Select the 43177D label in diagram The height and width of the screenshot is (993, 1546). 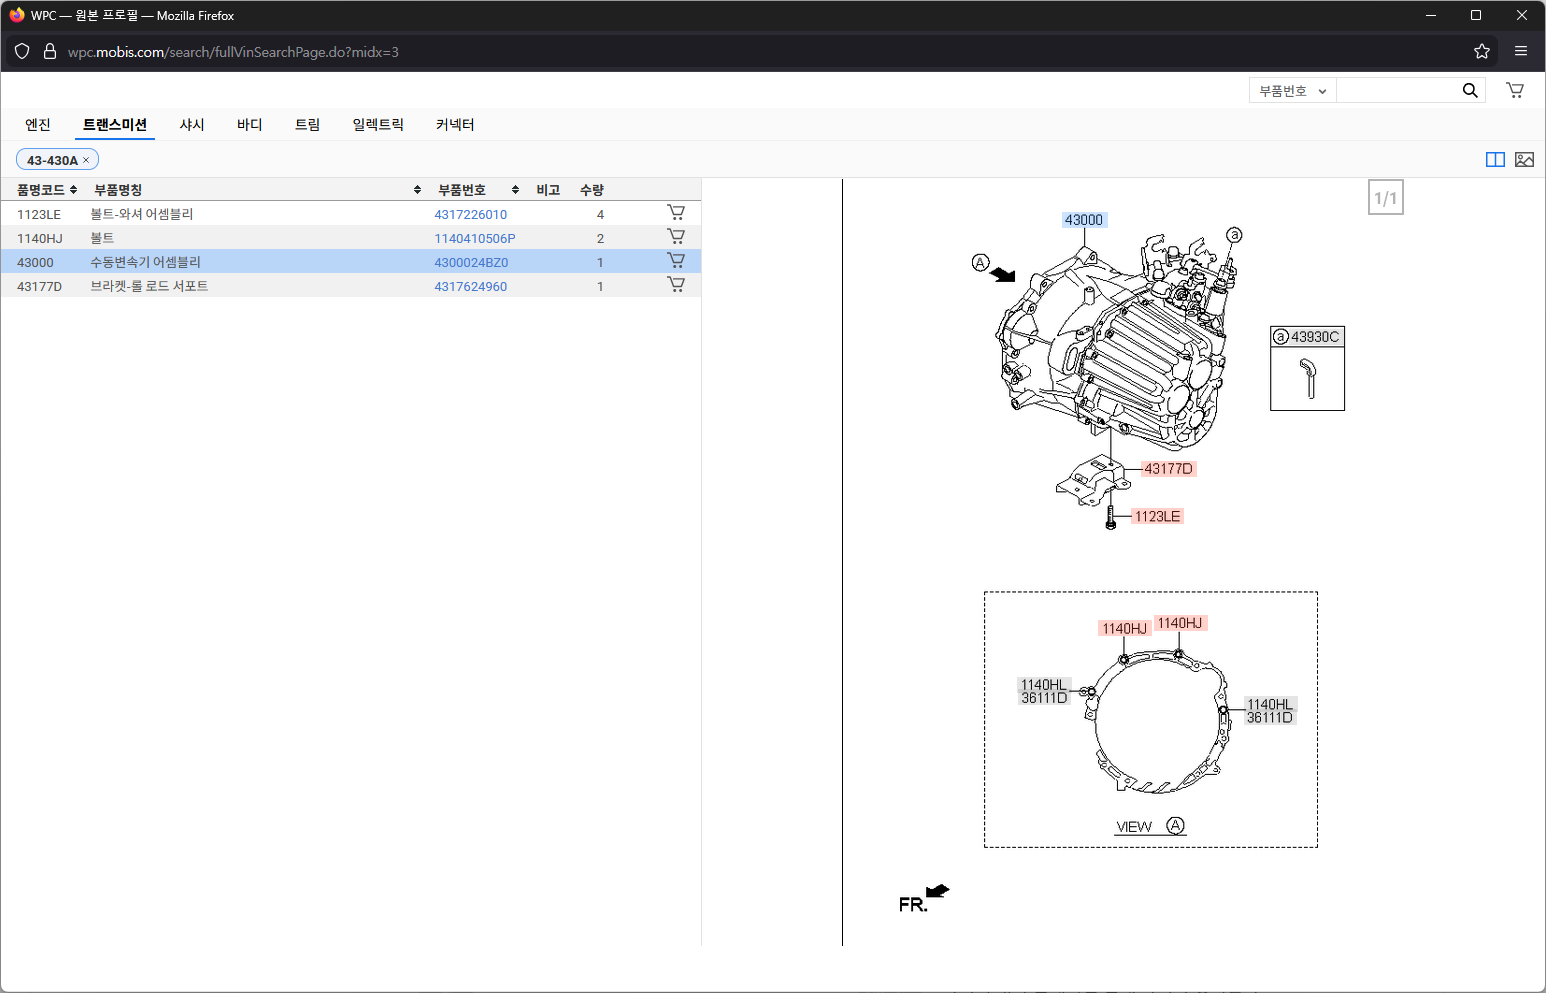point(1167,469)
